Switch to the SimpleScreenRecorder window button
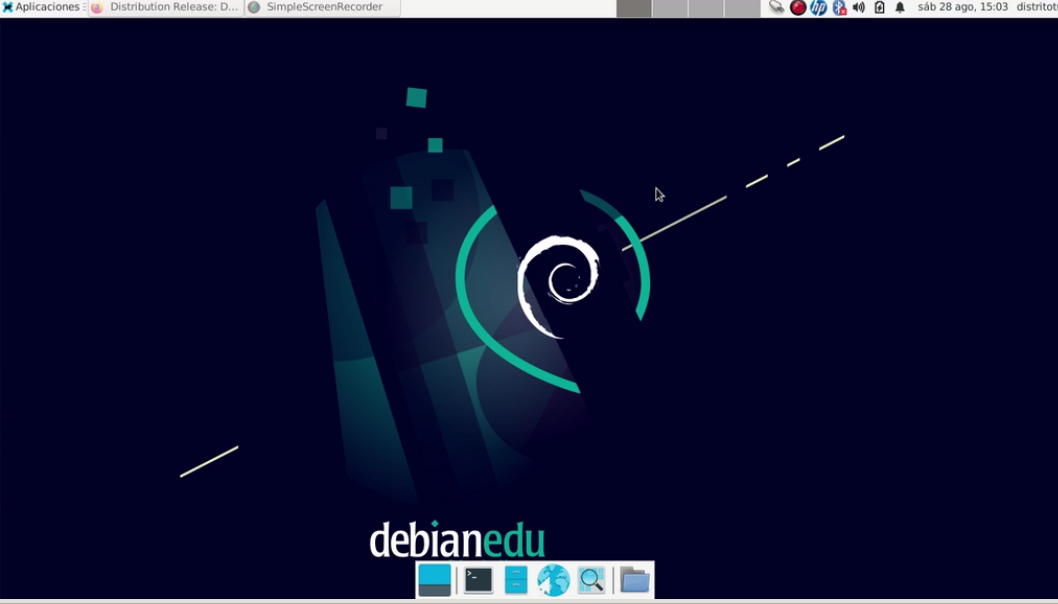The width and height of the screenshot is (1058, 604). 323,7
